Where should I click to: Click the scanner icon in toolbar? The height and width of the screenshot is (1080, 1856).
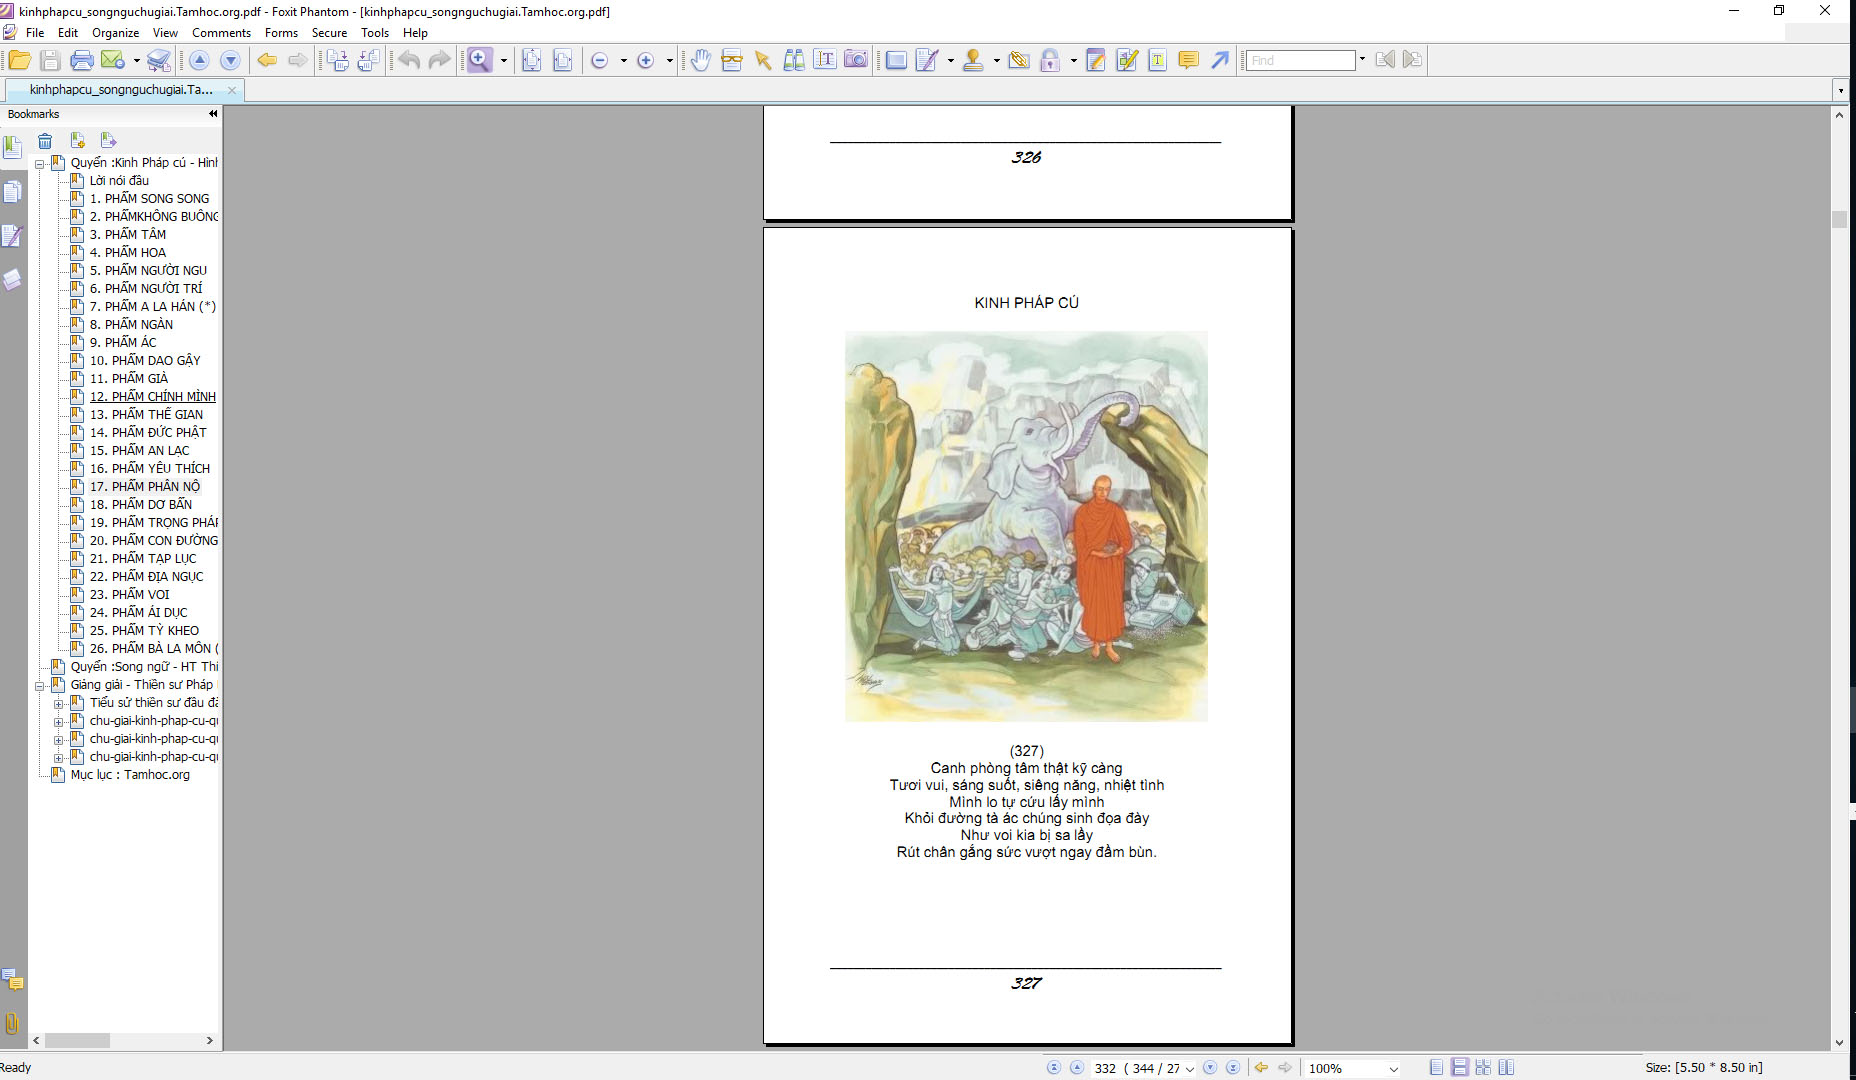[x=159, y=60]
